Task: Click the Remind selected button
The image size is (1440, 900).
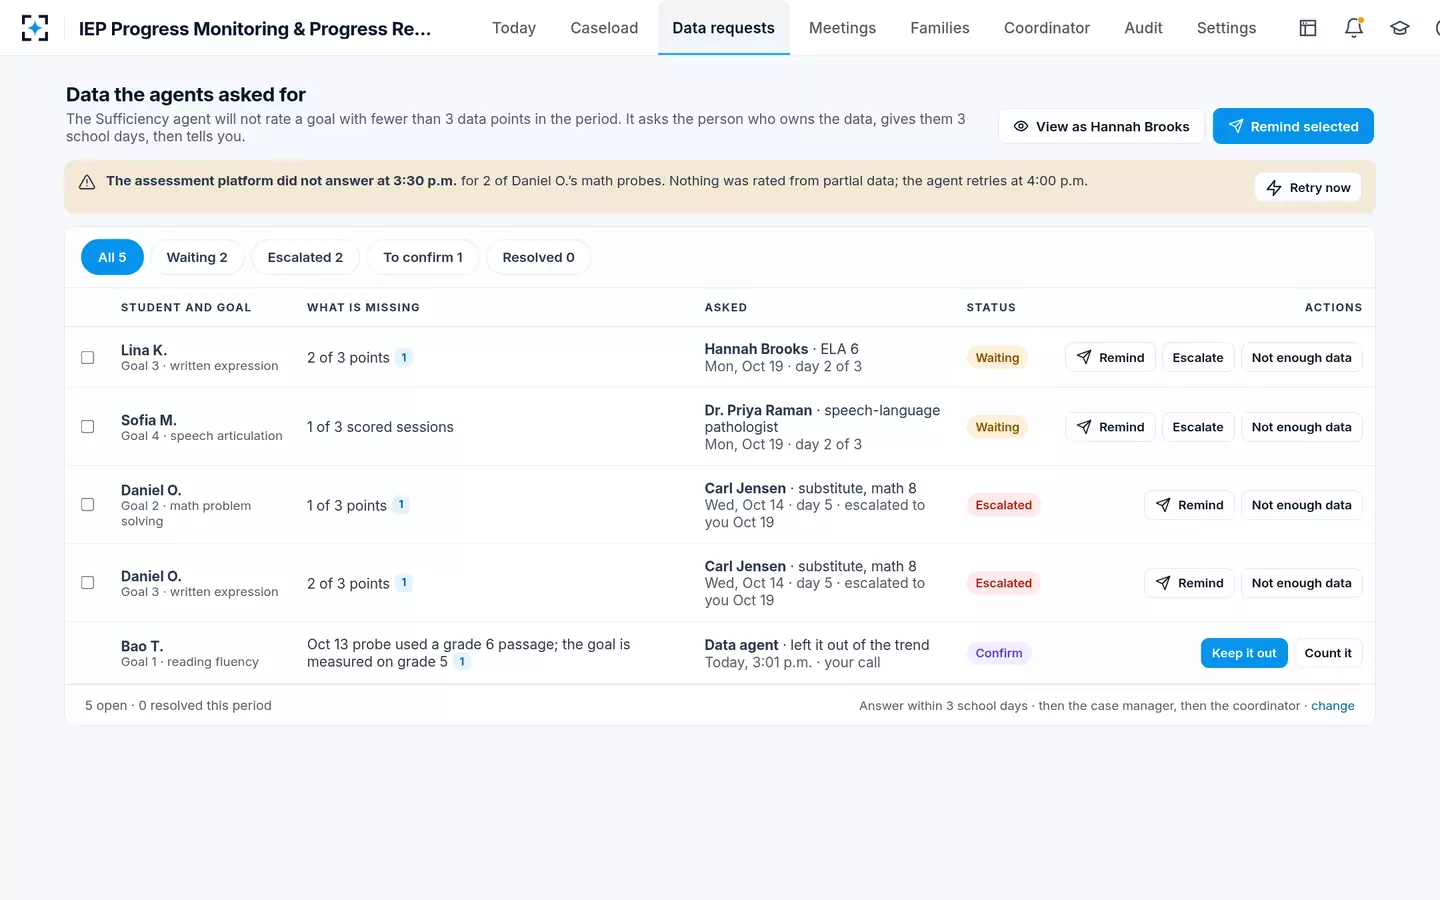Action: [1293, 126]
